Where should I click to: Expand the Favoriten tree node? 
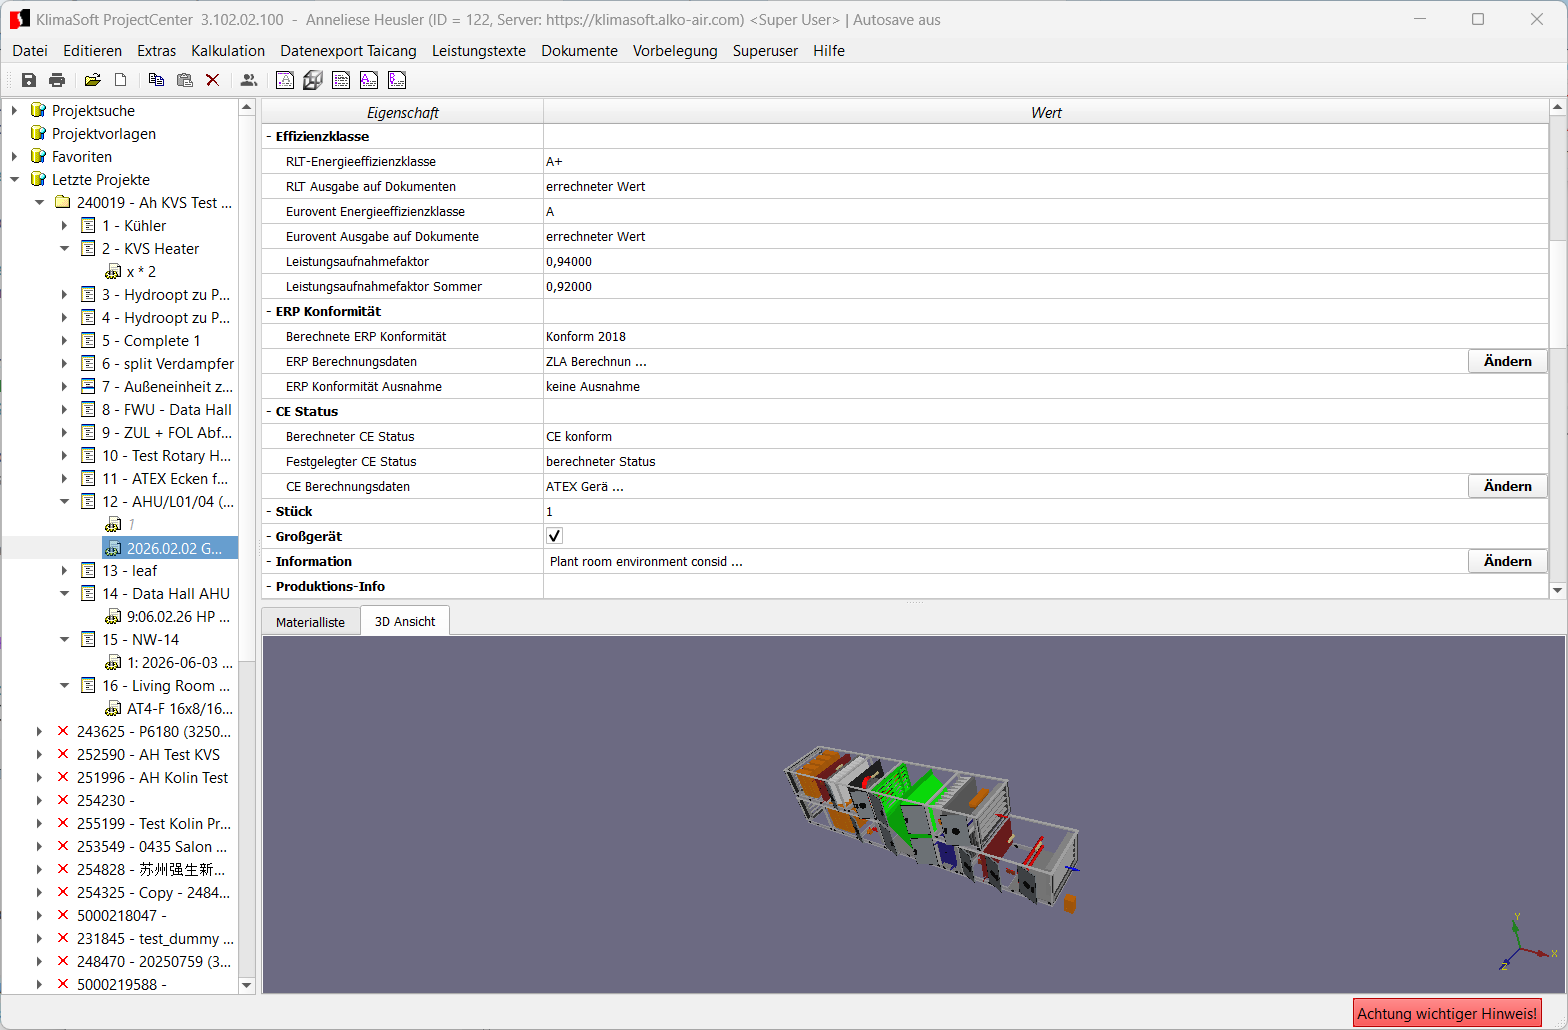(14, 156)
